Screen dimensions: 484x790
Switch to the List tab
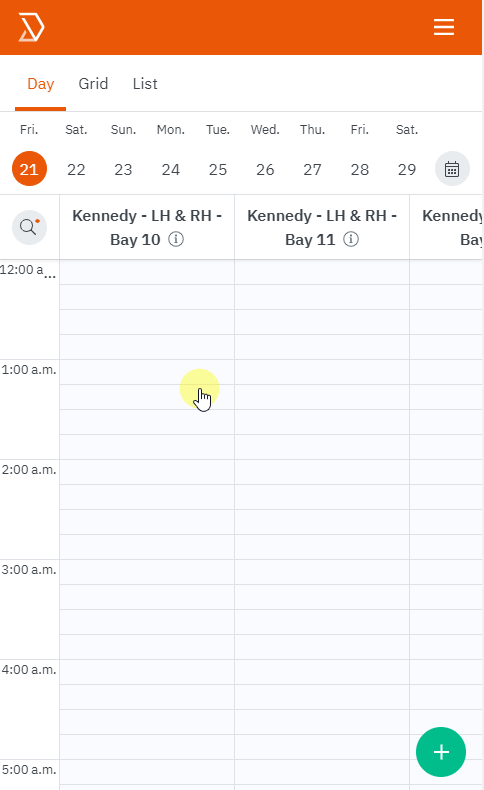(145, 84)
